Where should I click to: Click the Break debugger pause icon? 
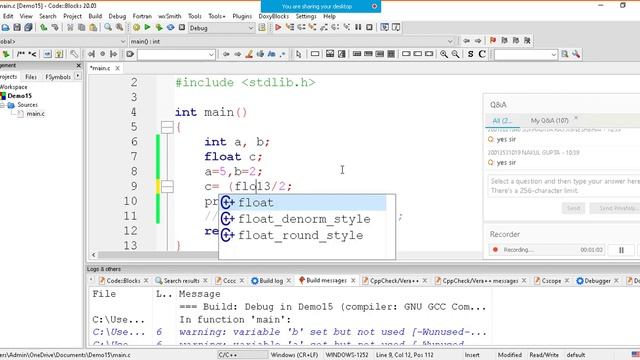(x=358, y=27)
